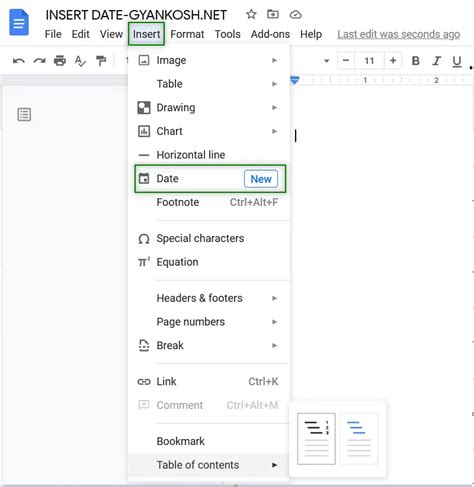Click the Undo icon

[19, 61]
